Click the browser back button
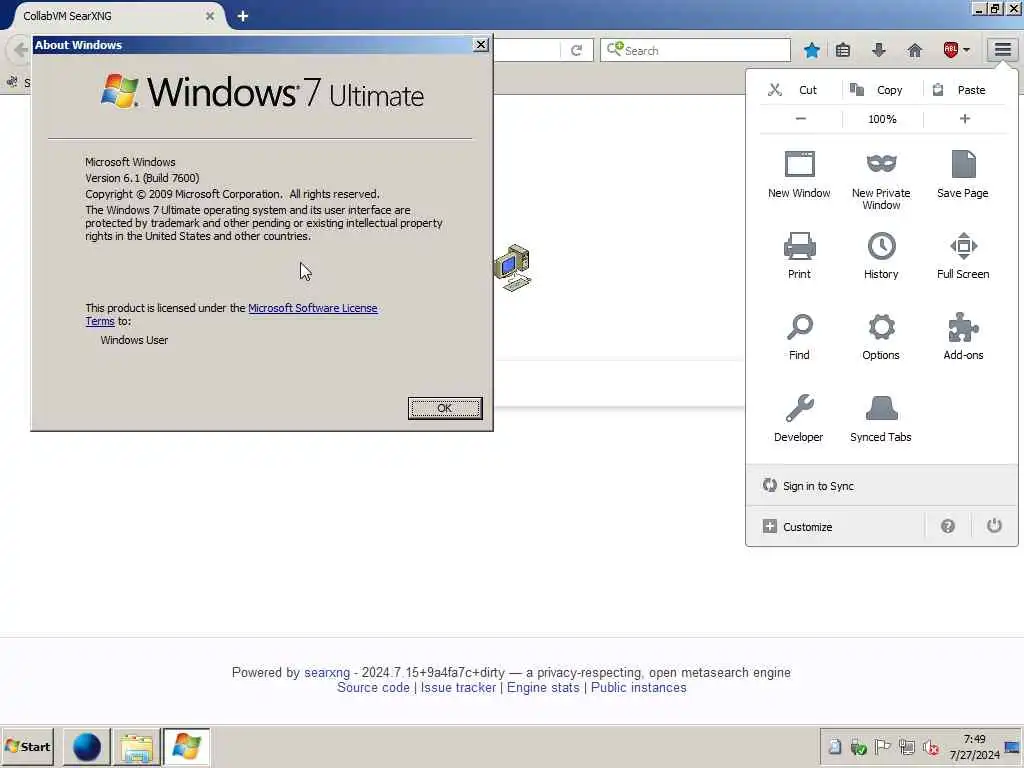Image resolution: width=1024 pixels, height=768 pixels. coord(18,50)
